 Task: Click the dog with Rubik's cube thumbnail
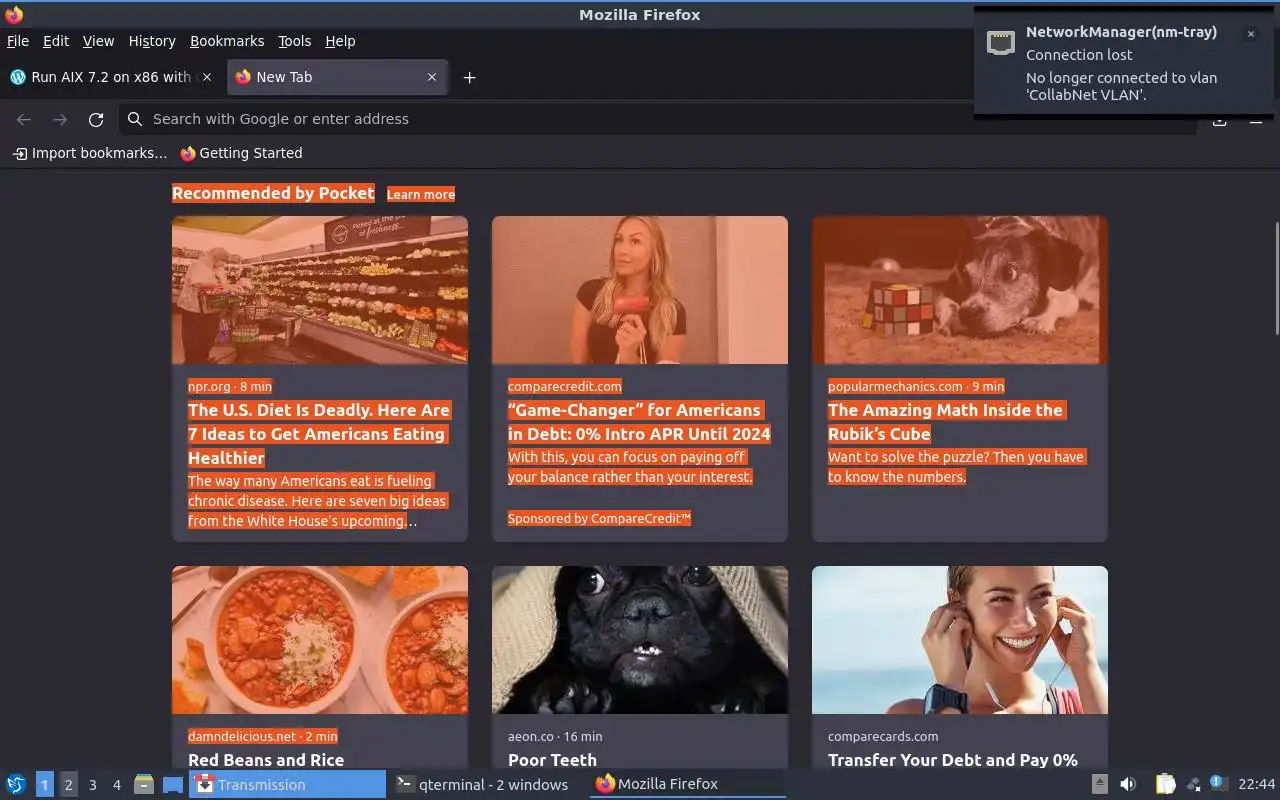pyautogui.click(x=960, y=290)
